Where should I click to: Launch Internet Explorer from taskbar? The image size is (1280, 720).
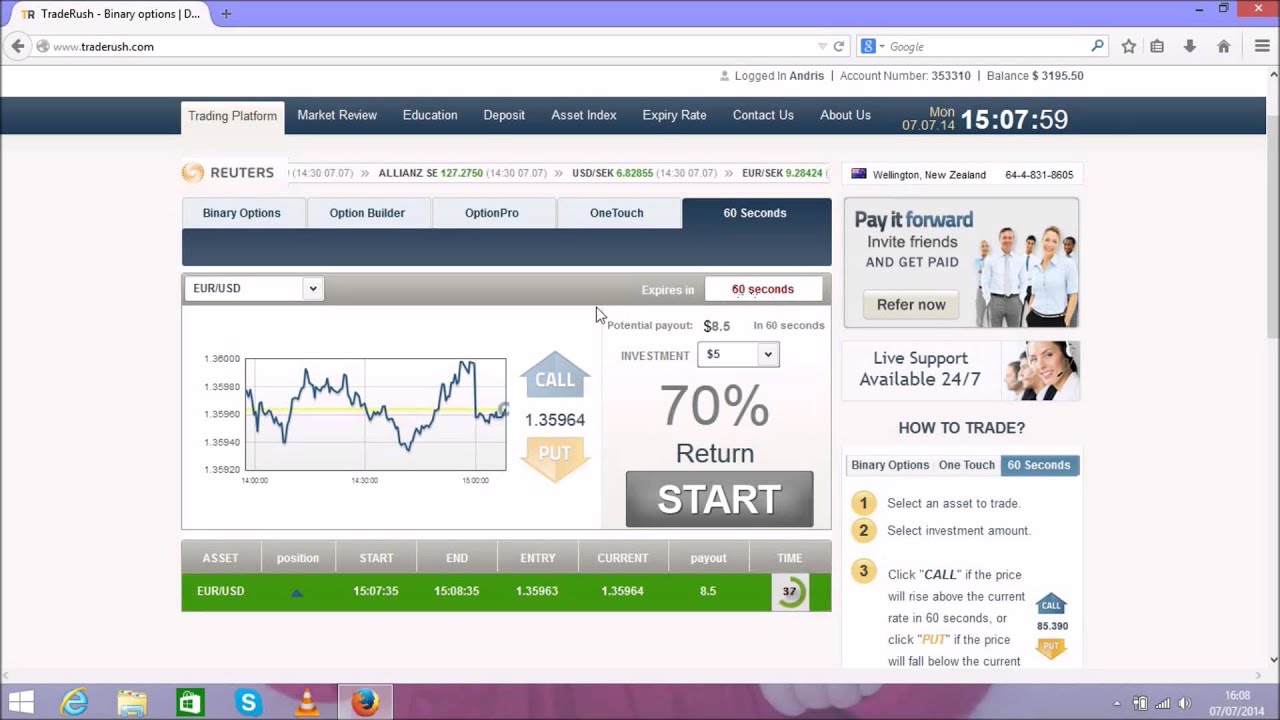75,702
